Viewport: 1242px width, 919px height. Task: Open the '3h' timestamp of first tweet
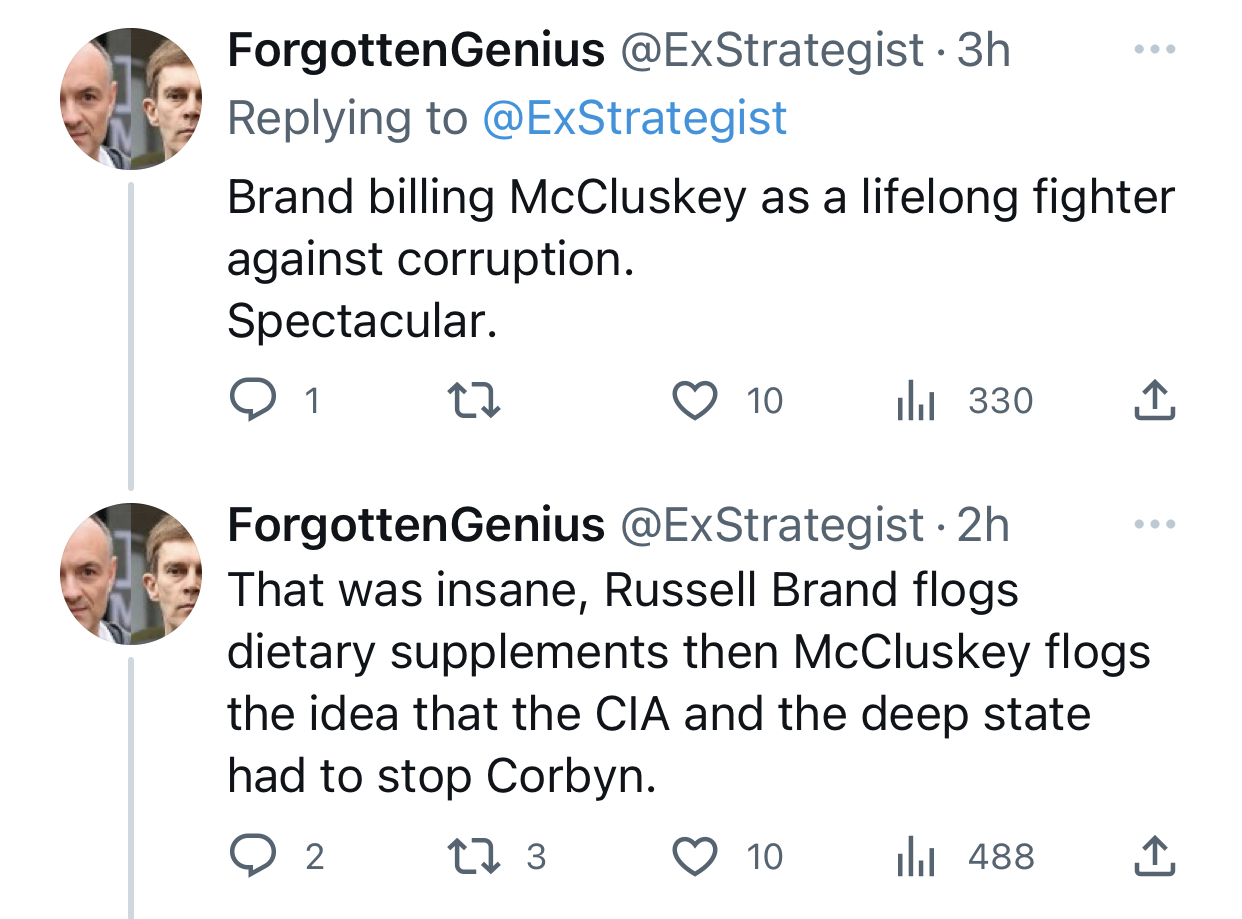click(983, 50)
